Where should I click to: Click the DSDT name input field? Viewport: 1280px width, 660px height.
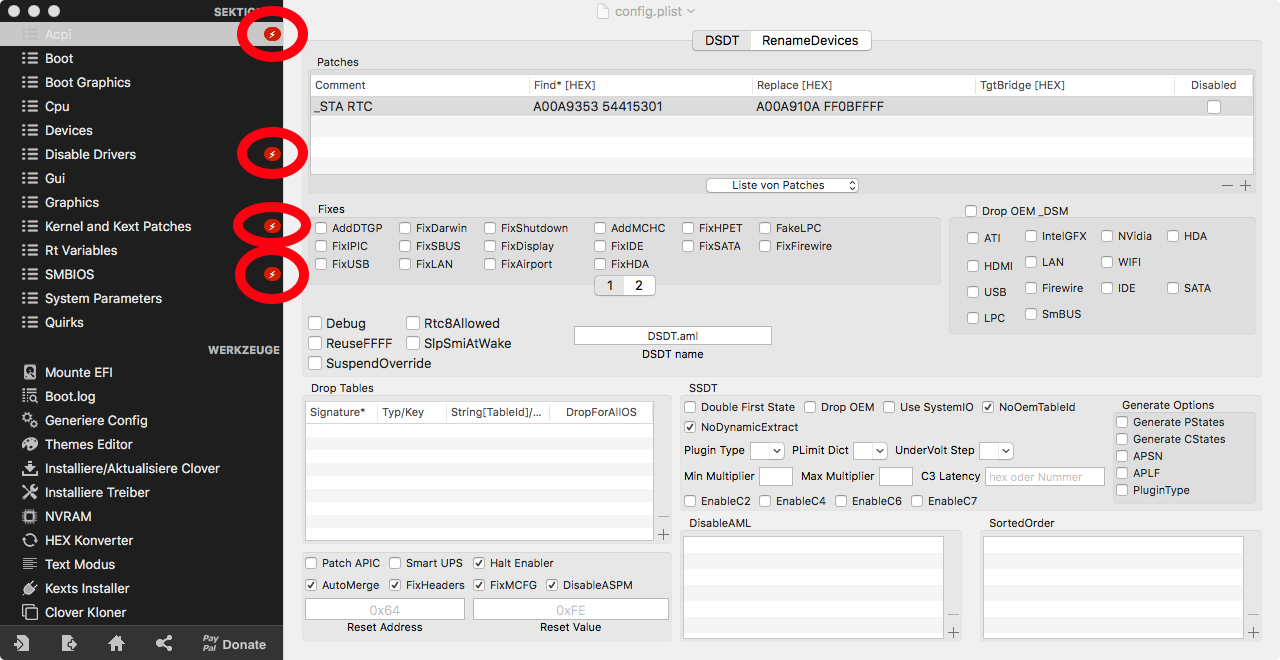672,336
